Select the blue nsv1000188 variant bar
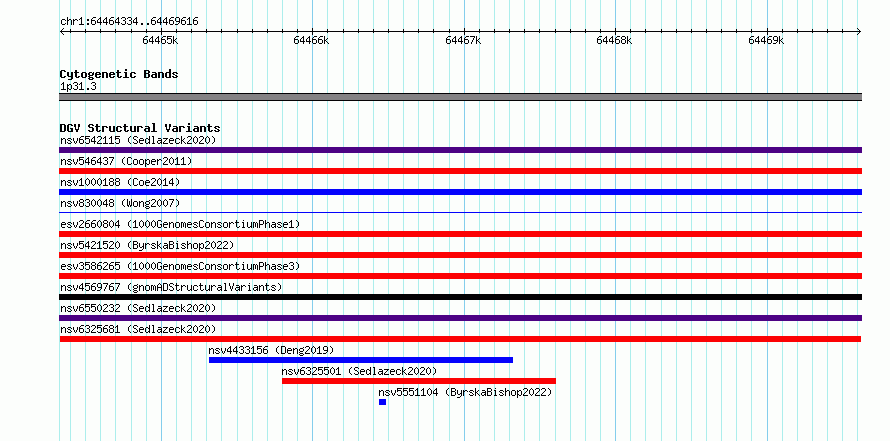 (460, 192)
